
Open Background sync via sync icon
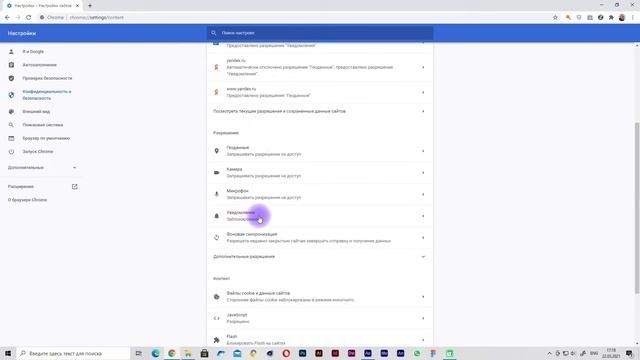click(x=217, y=238)
